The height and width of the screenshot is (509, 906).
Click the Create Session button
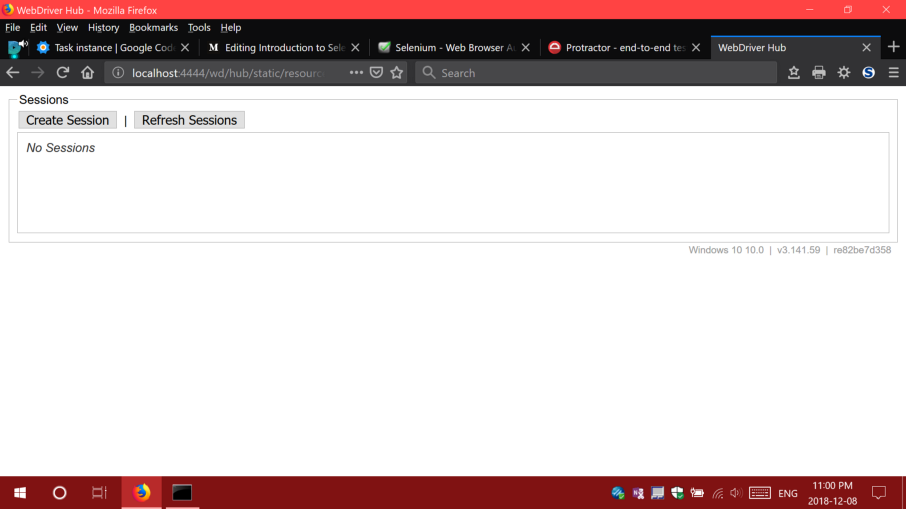pyautogui.click(x=68, y=120)
